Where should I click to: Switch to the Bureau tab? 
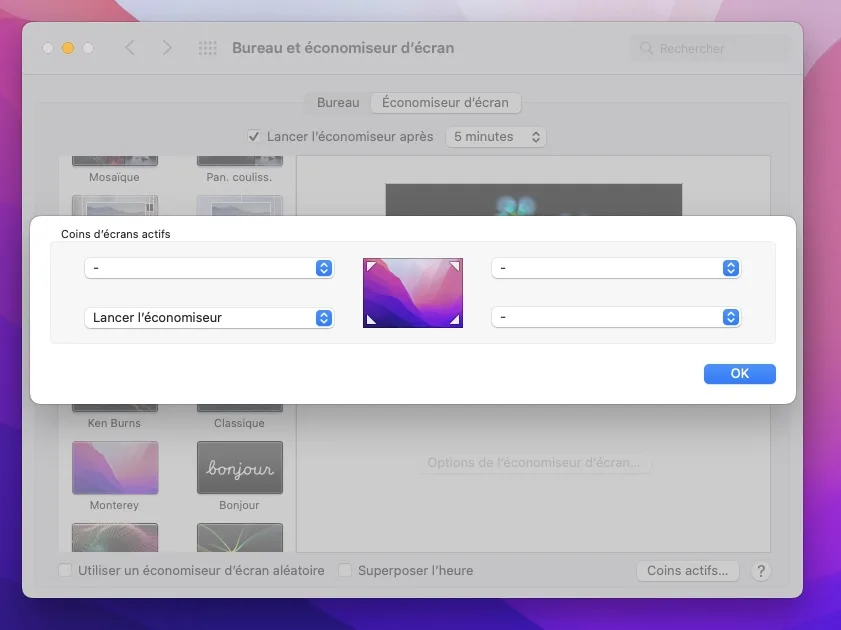[338, 102]
